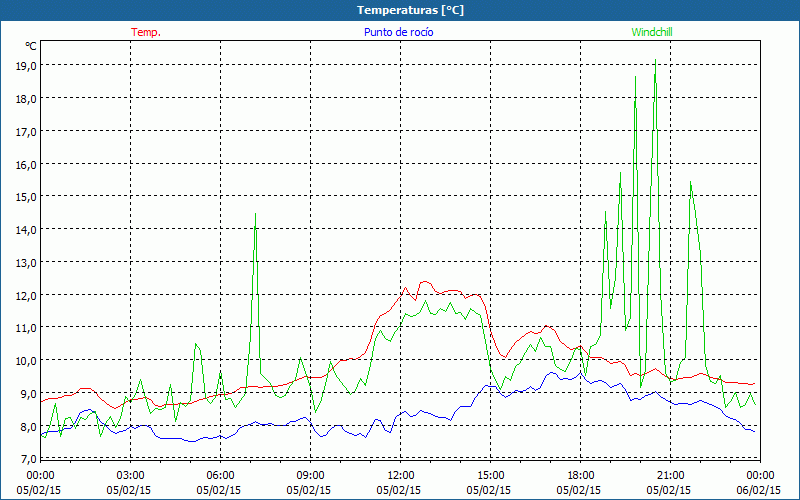Click the 12,0 y-axis value
This screenshot has width=800, height=500.
[26, 295]
